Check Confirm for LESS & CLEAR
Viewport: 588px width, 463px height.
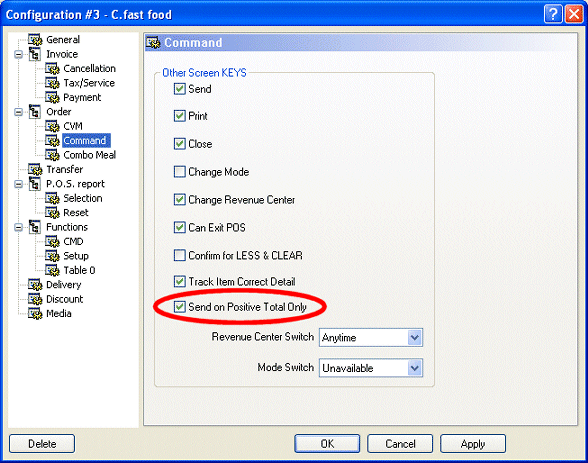[180, 256]
